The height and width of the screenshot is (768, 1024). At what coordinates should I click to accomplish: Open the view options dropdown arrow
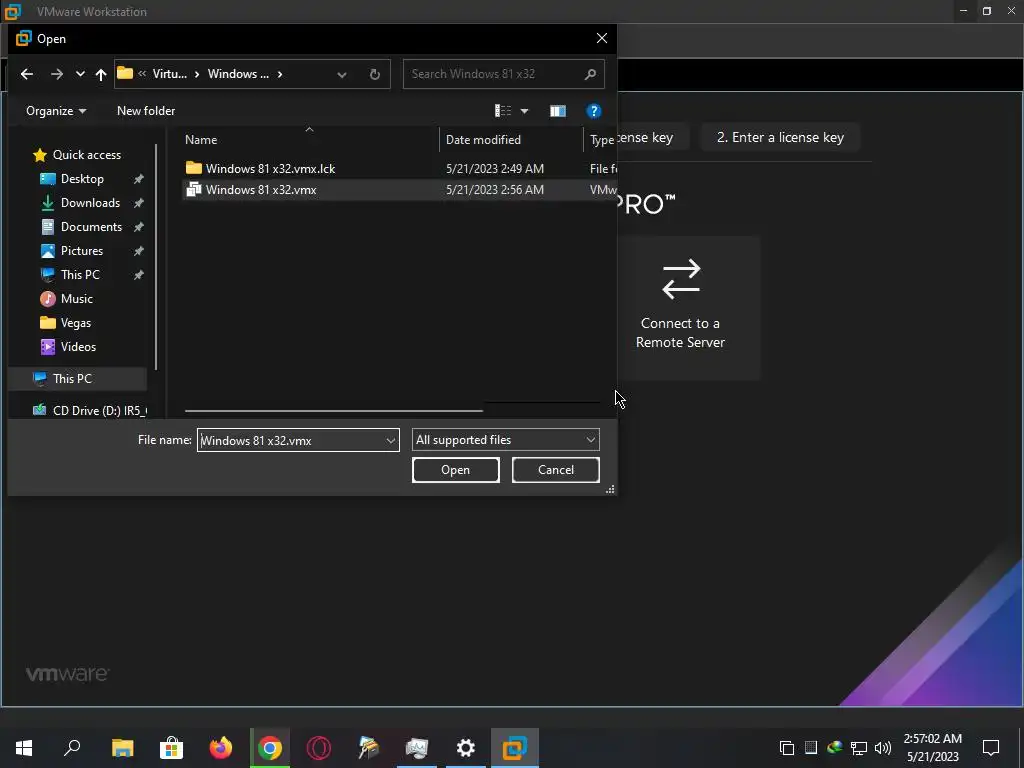click(x=524, y=112)
